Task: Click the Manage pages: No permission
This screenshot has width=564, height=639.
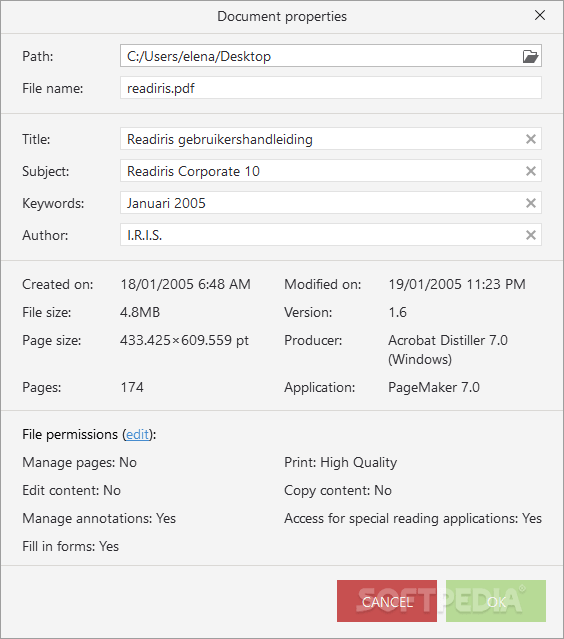Action: click(x=79, y=463)
